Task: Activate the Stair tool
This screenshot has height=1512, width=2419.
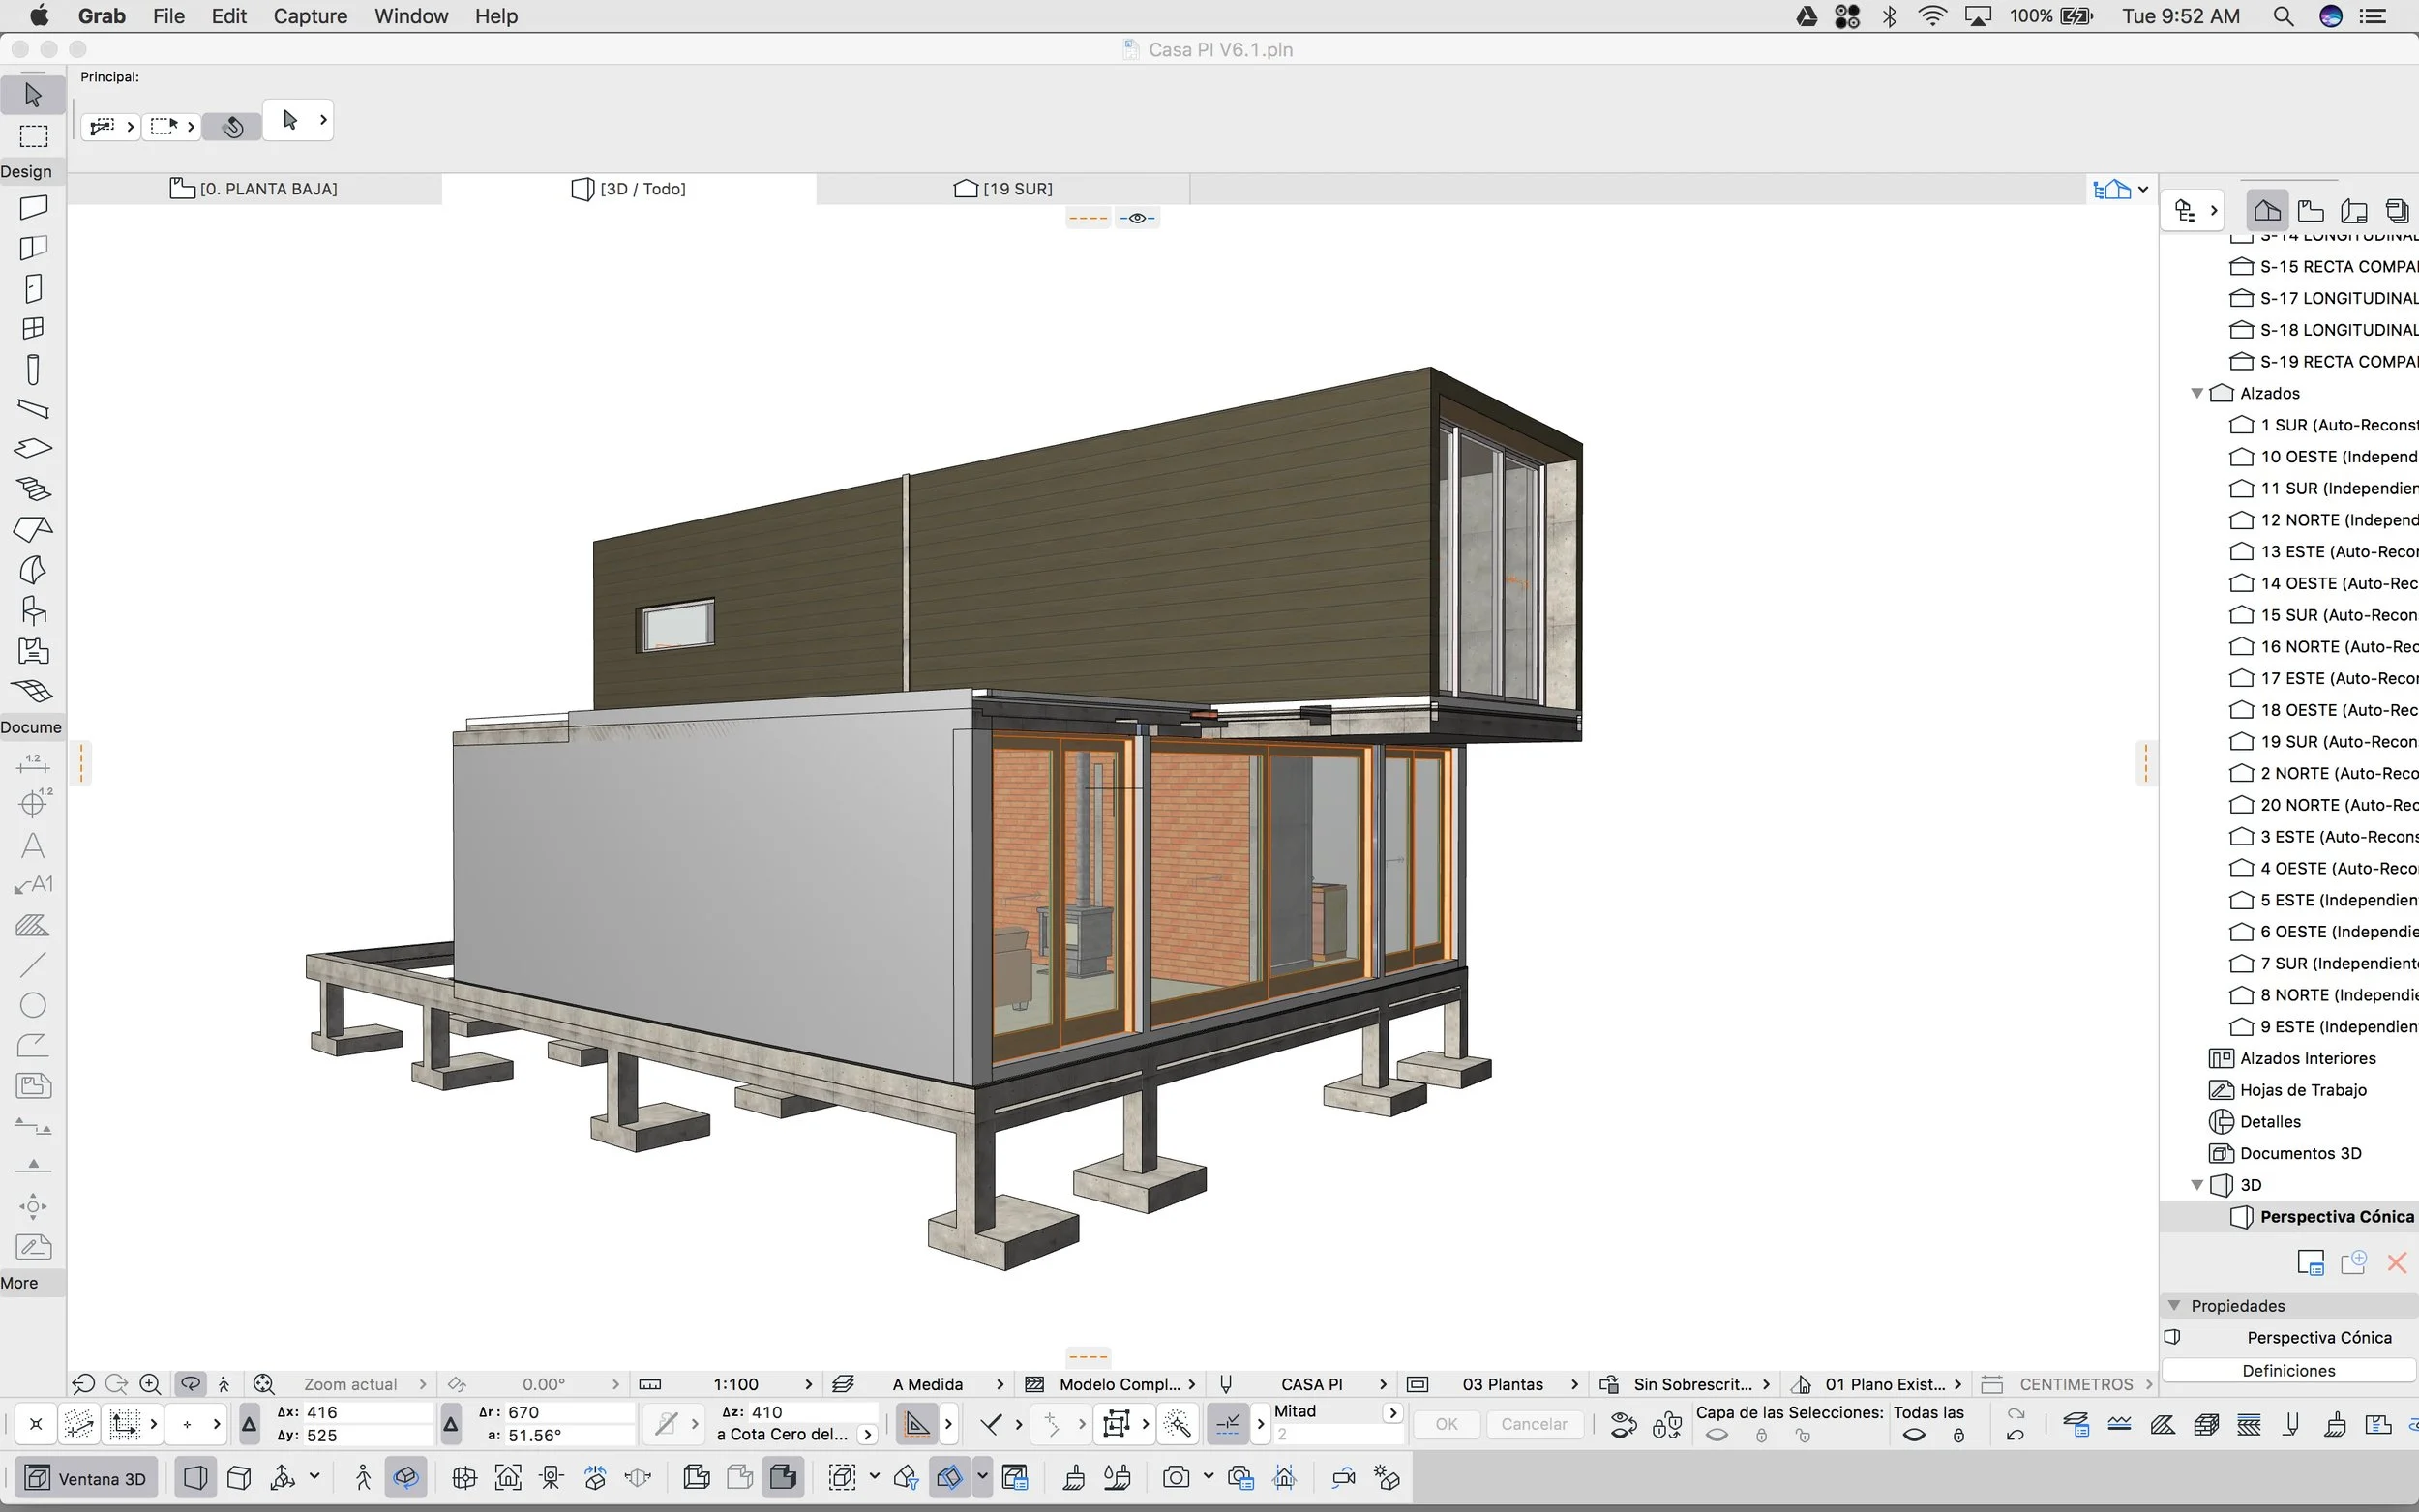Action: coord(33,489)
